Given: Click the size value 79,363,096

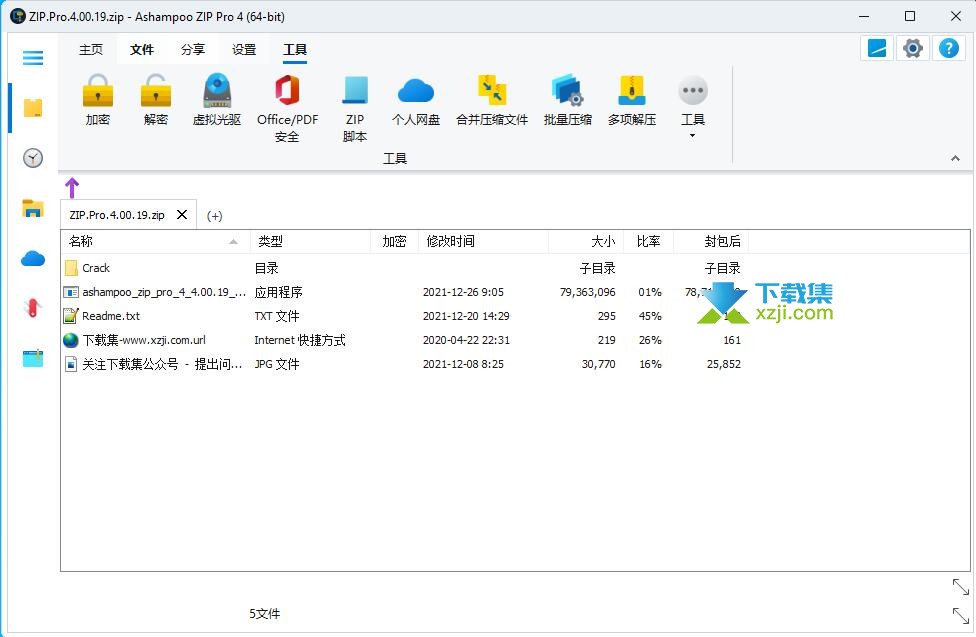Looking at the screenshot, I should click(588, 292).
